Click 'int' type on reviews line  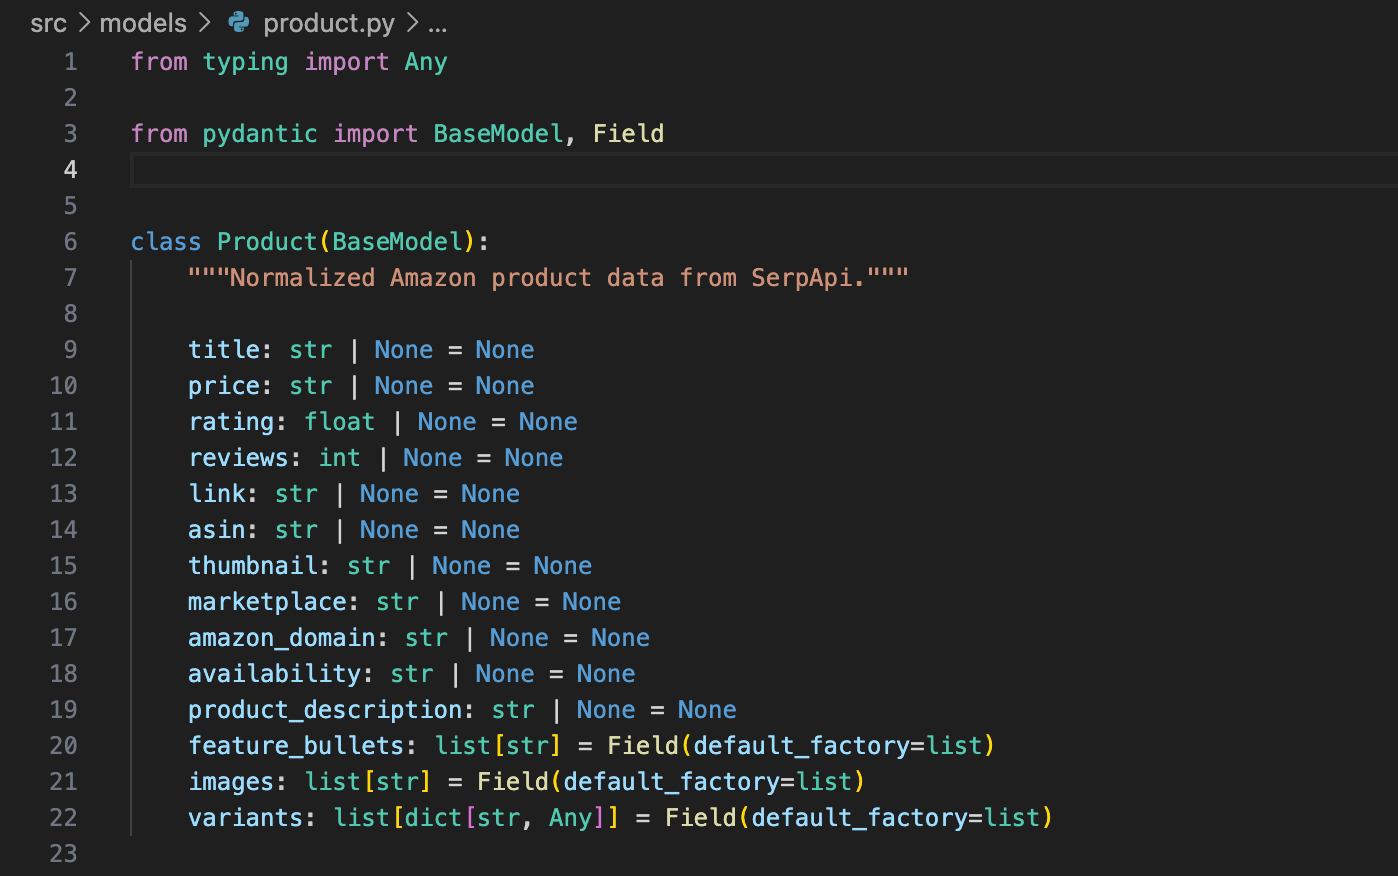coord(339,458)
